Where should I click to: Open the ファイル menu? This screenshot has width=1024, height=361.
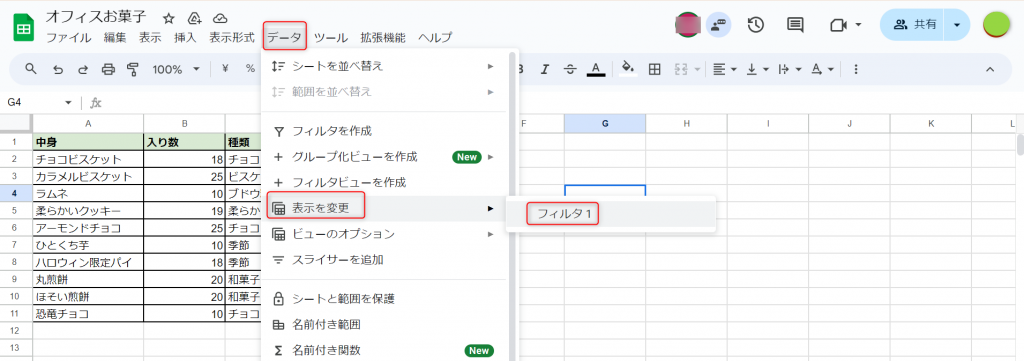pos(69,37)
